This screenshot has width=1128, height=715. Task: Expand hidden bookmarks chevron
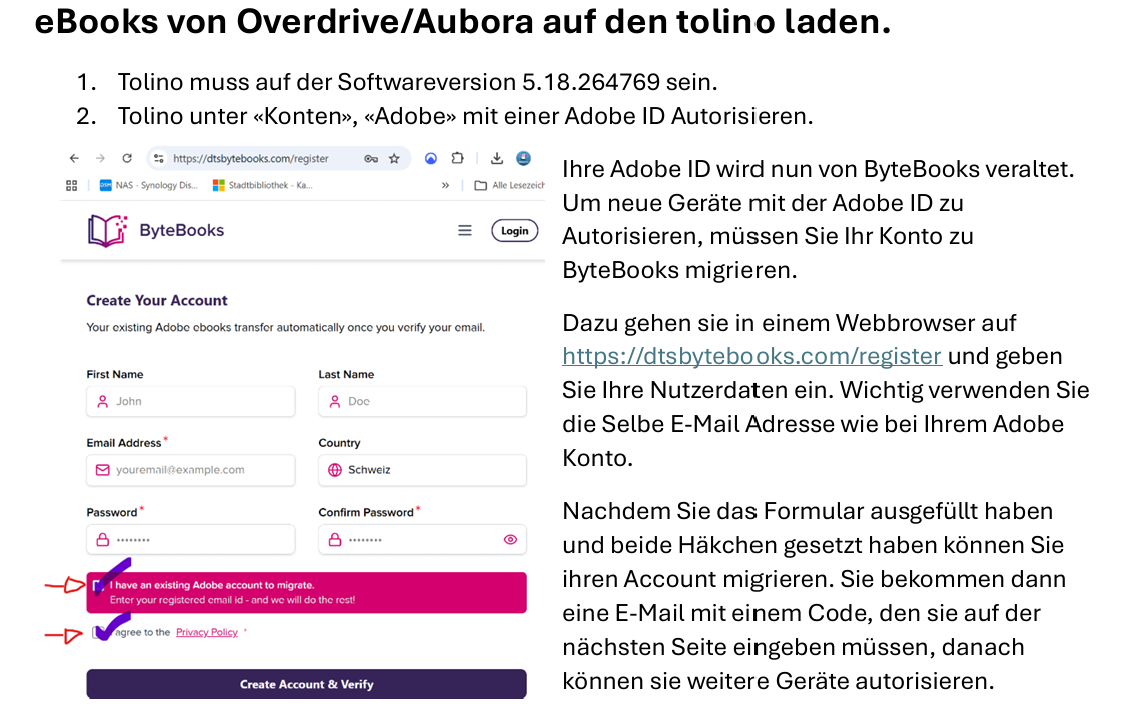pyautogui.click(x=445, y=186)
